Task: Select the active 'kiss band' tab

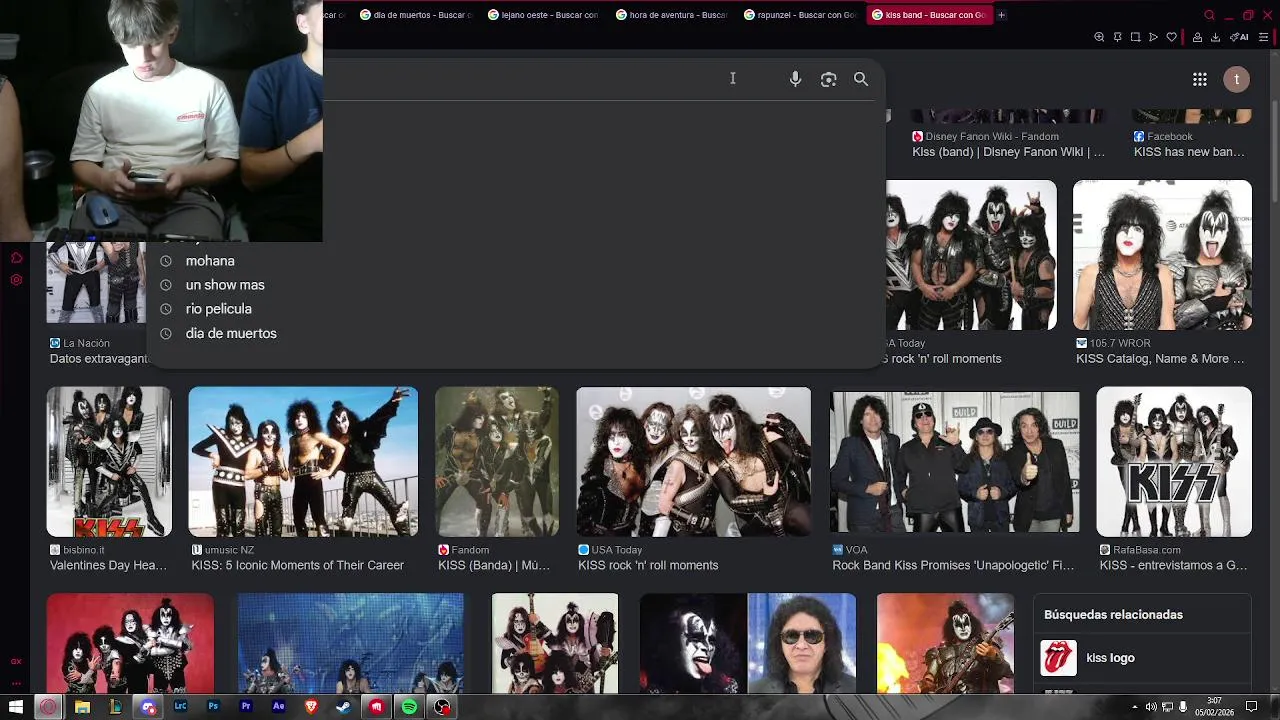Action: click(x=929, y=15)
